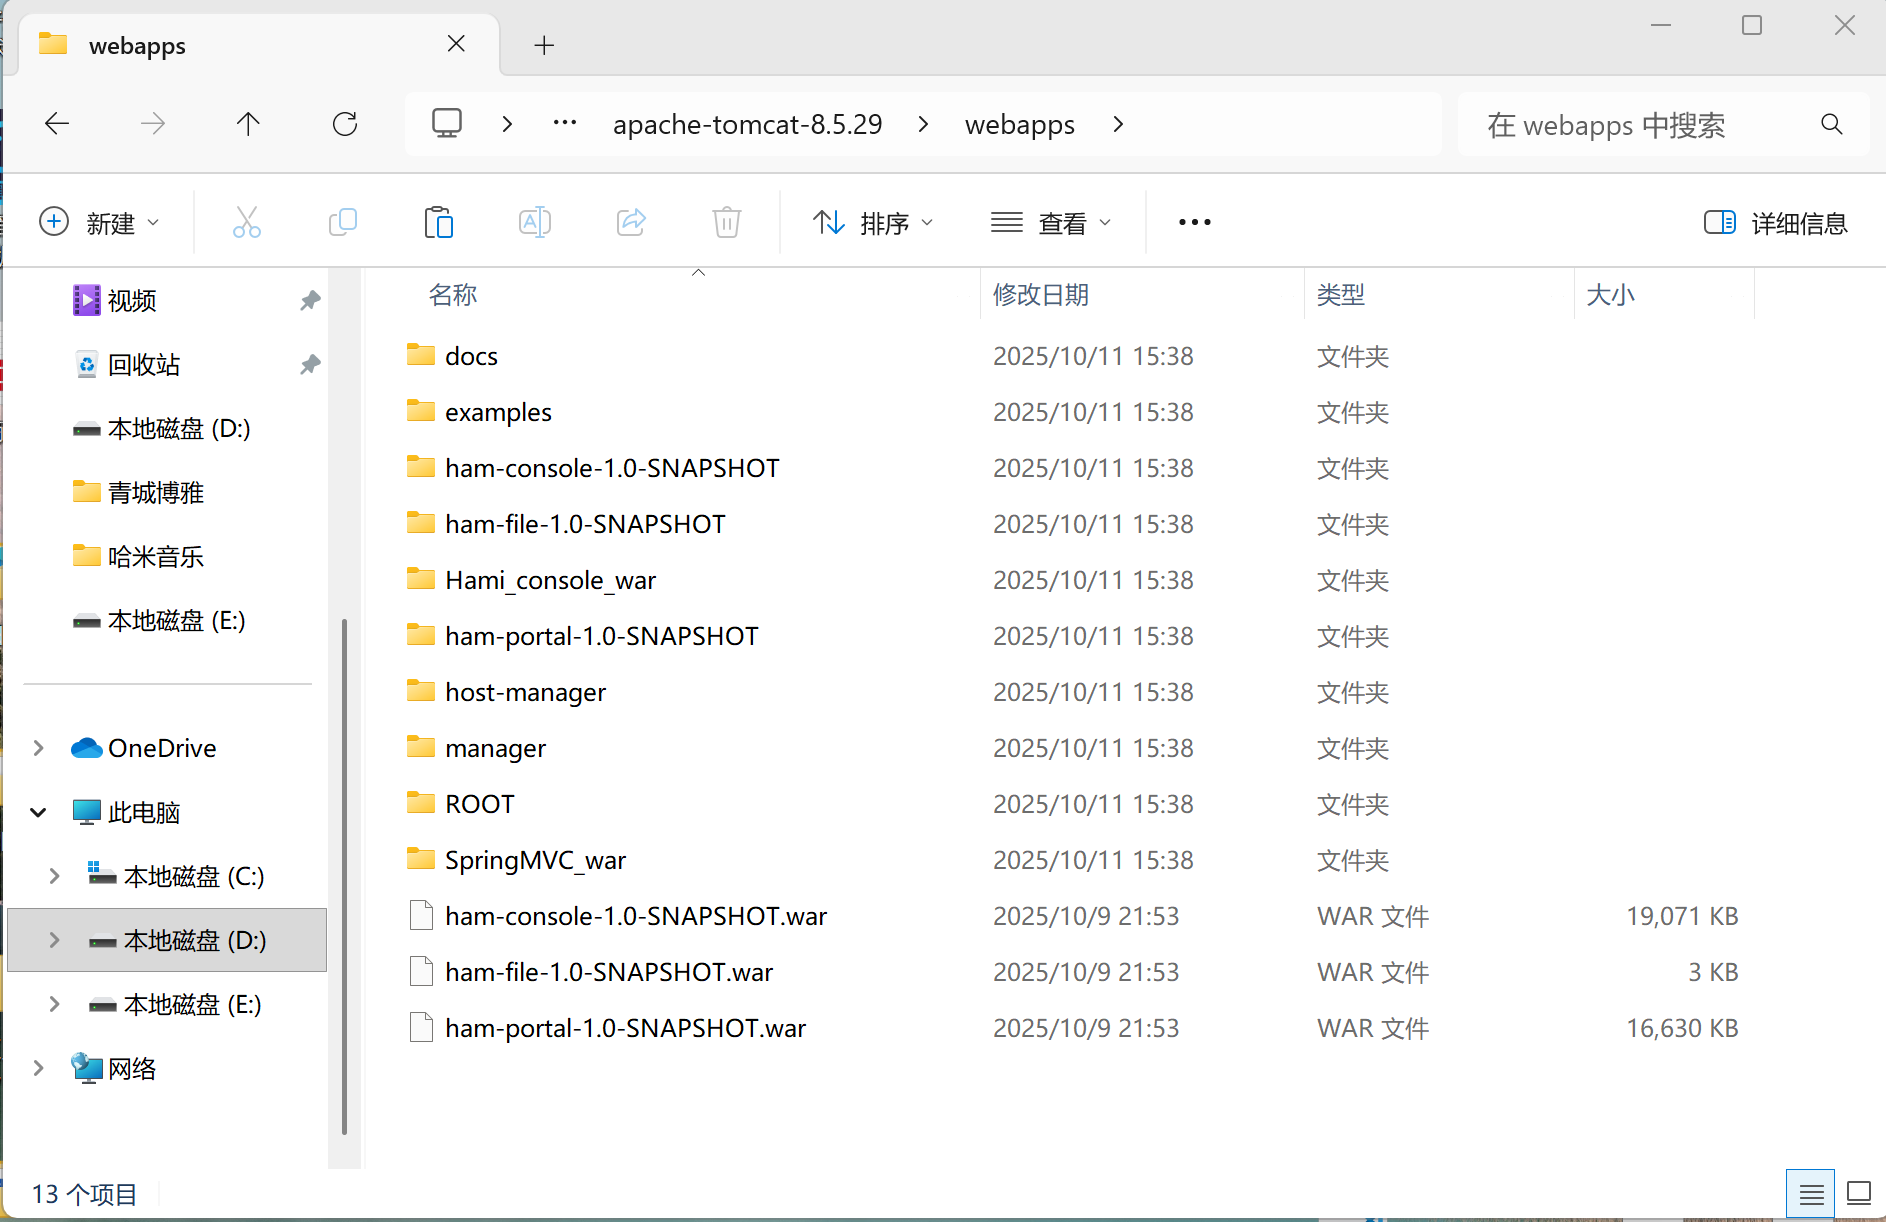The height and width of the screenshot is (1222, 1886).
Task: Open the three-dot more options menu
Action: coord(1195,222)
